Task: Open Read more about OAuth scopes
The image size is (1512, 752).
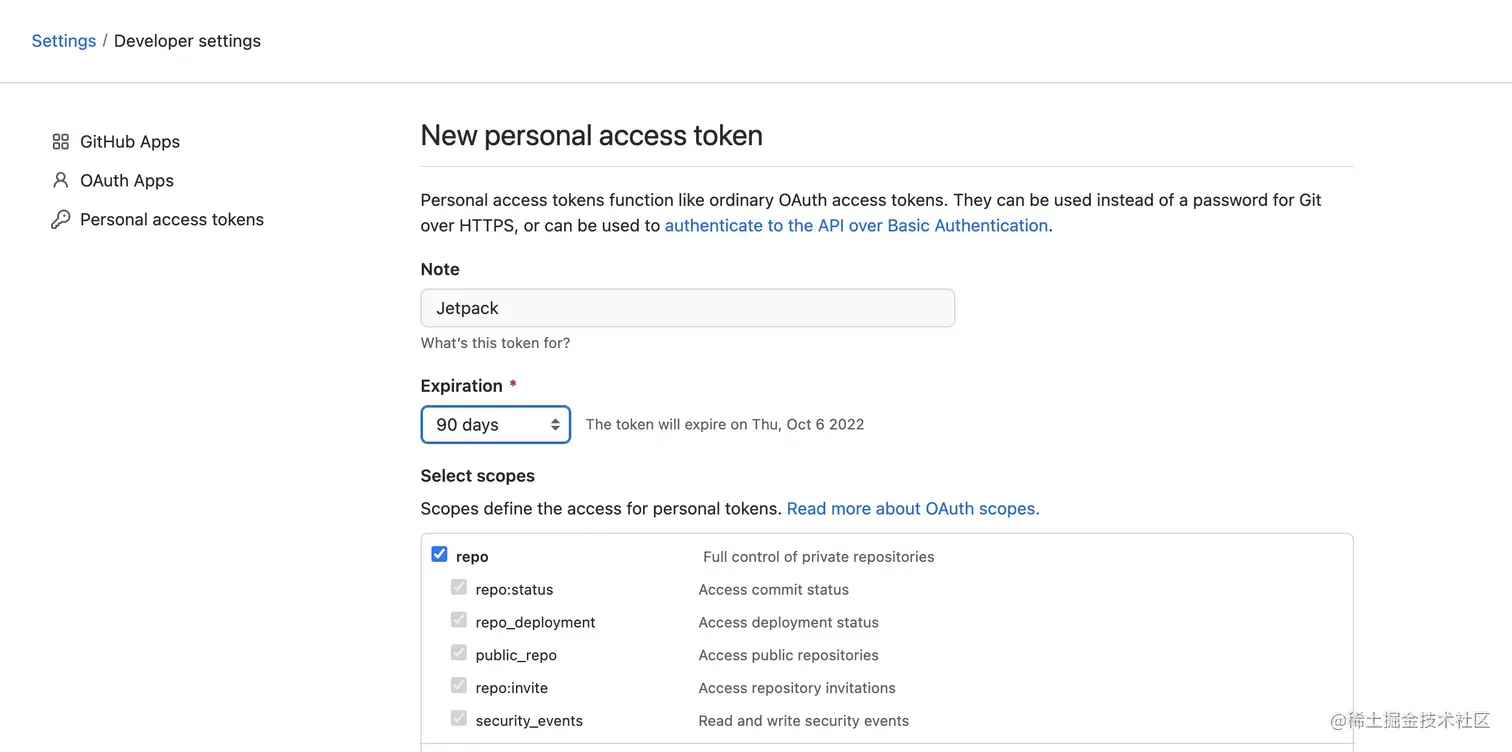Action: click(x=913, y=509)
